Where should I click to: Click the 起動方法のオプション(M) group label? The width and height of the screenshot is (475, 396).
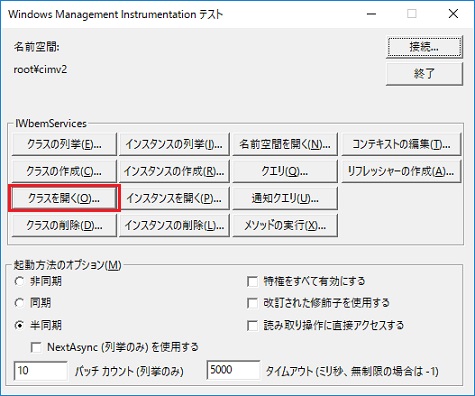point(67,265)
